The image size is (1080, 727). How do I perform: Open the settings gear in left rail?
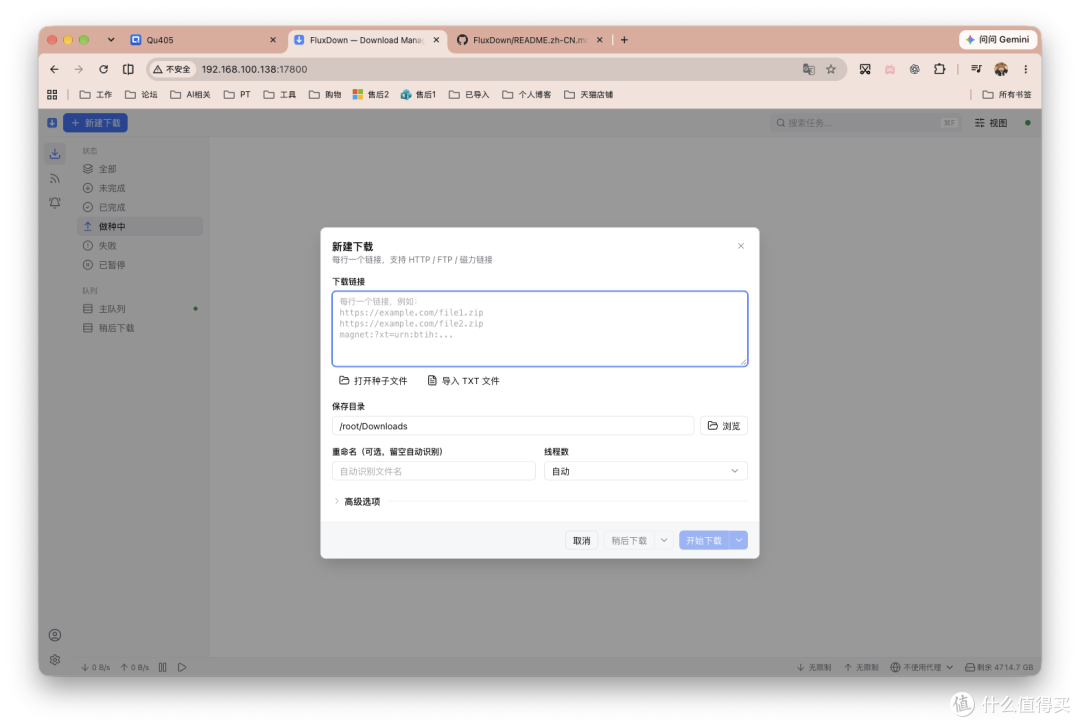tap(55, 660)
